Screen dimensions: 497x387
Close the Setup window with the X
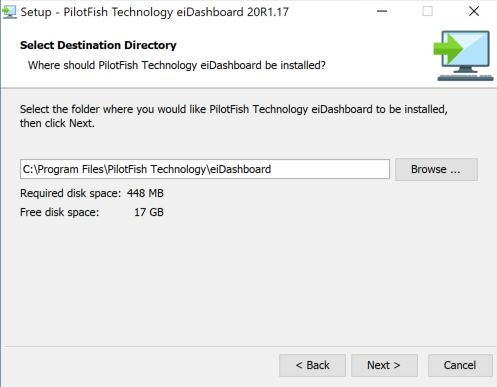coord(474,11)
